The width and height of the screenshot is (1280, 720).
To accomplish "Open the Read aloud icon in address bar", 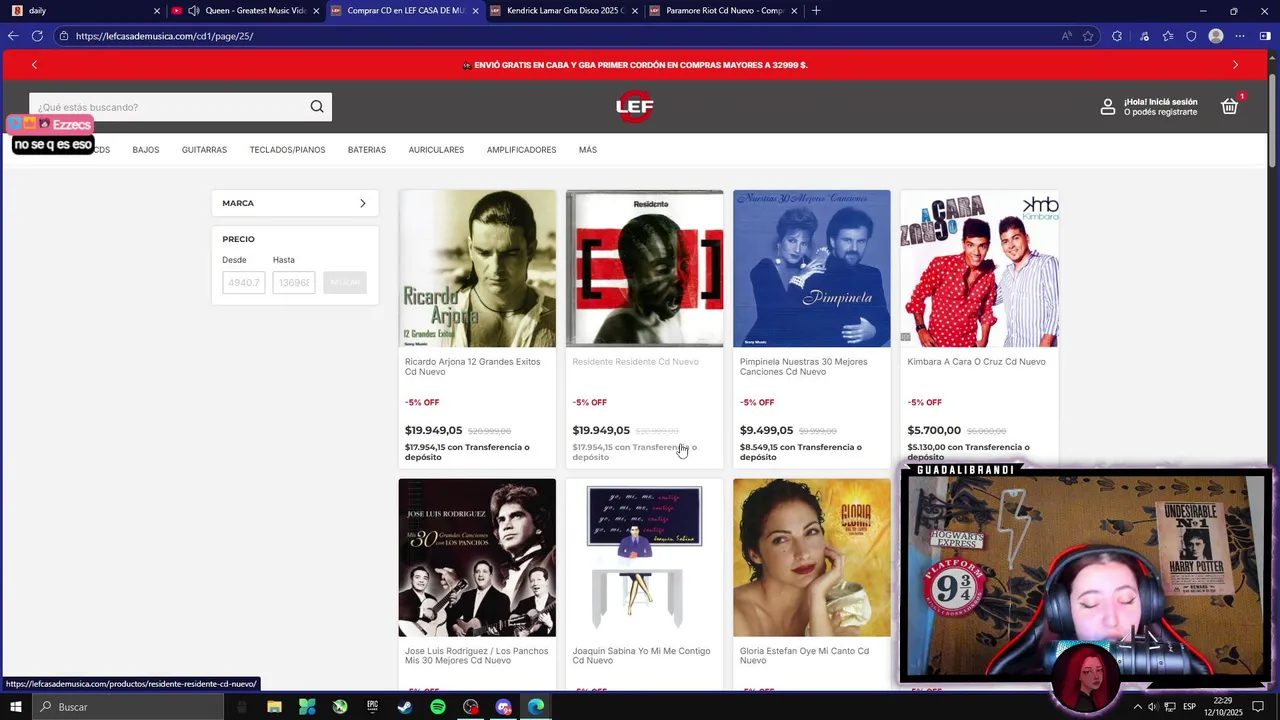I will point(1067,36).
